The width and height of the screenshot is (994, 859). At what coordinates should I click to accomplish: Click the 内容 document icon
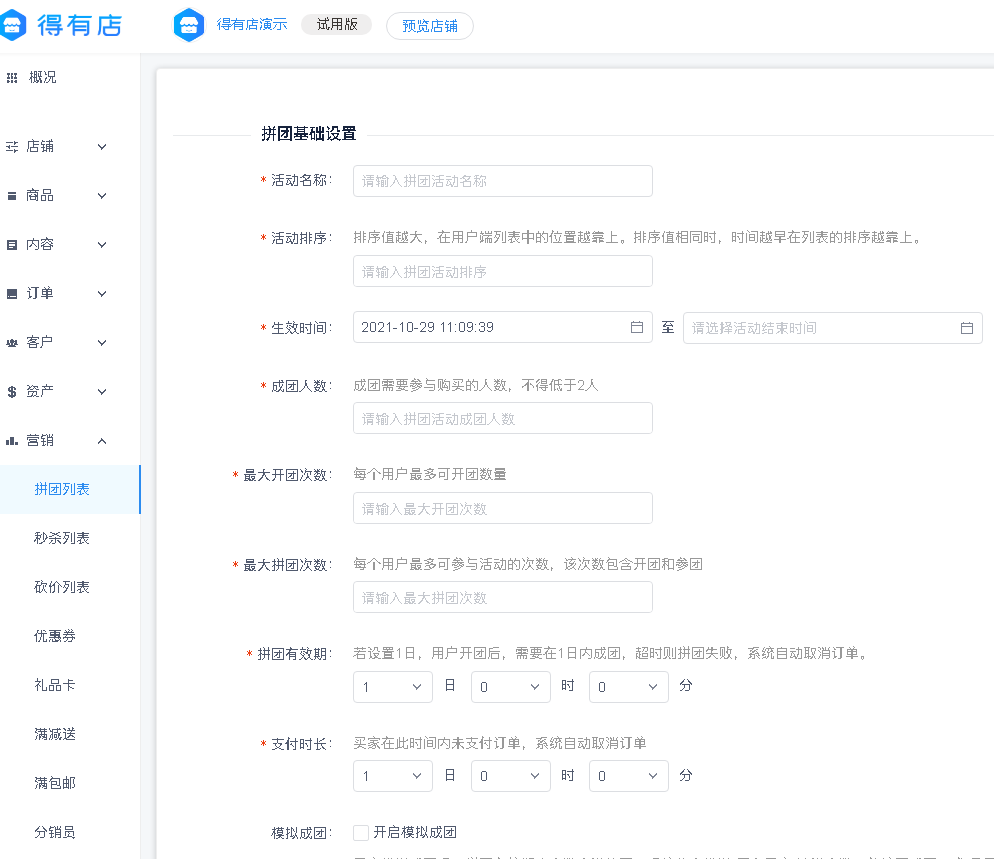(12, 245)
